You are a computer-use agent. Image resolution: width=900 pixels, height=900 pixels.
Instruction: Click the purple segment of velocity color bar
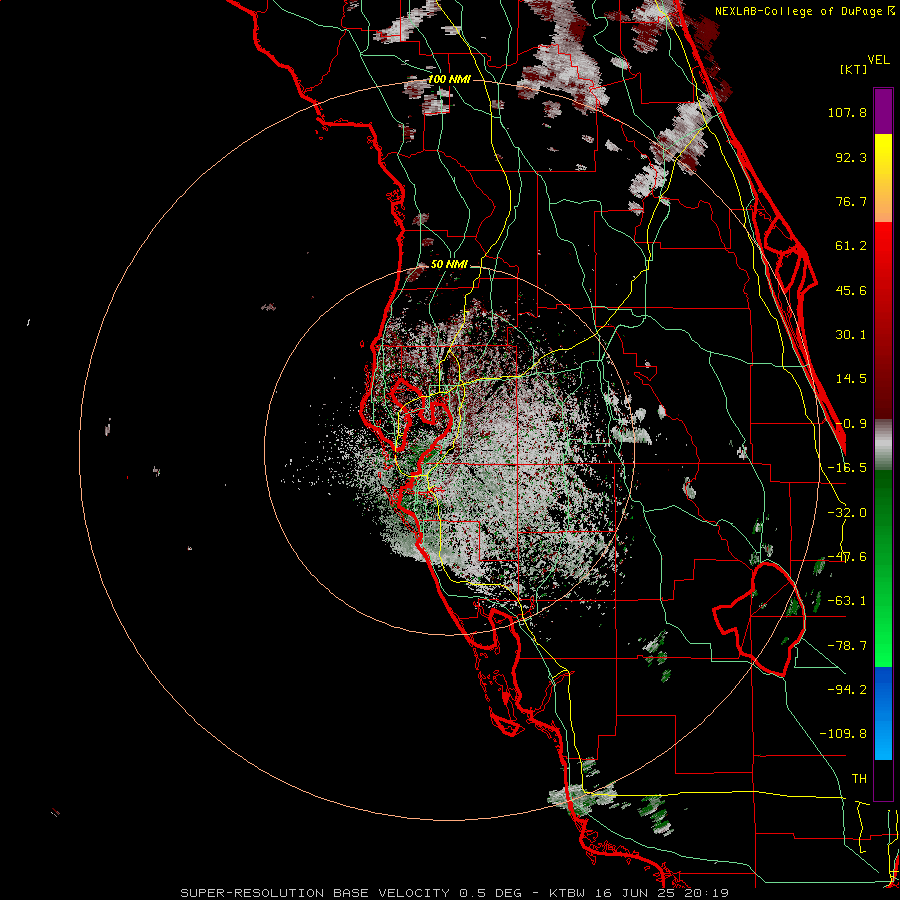(883, 111)
